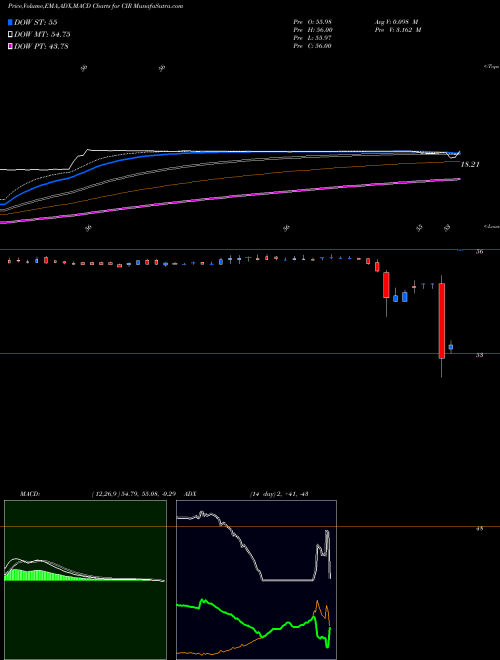Screen dimensions: 500x660
Task: Click the Avg V: 0.098 M value
Action: coord(396,22)
